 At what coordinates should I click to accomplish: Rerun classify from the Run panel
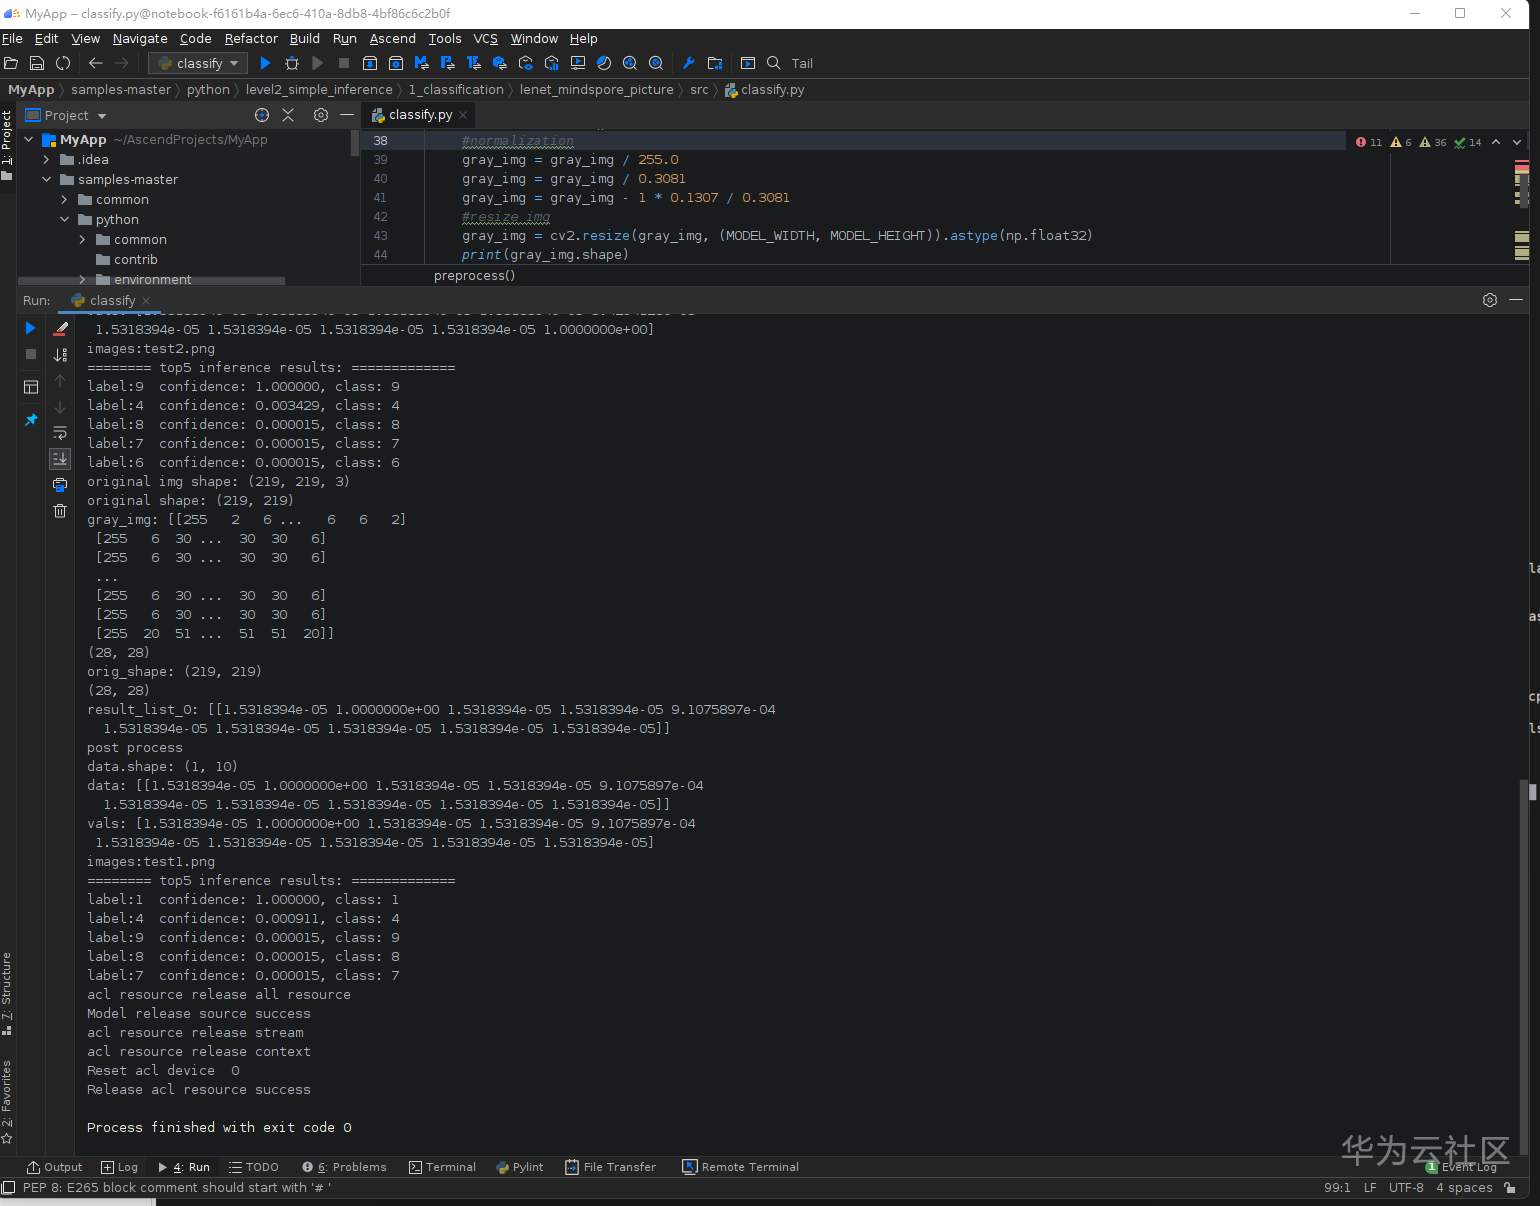(x=30, y=328)
